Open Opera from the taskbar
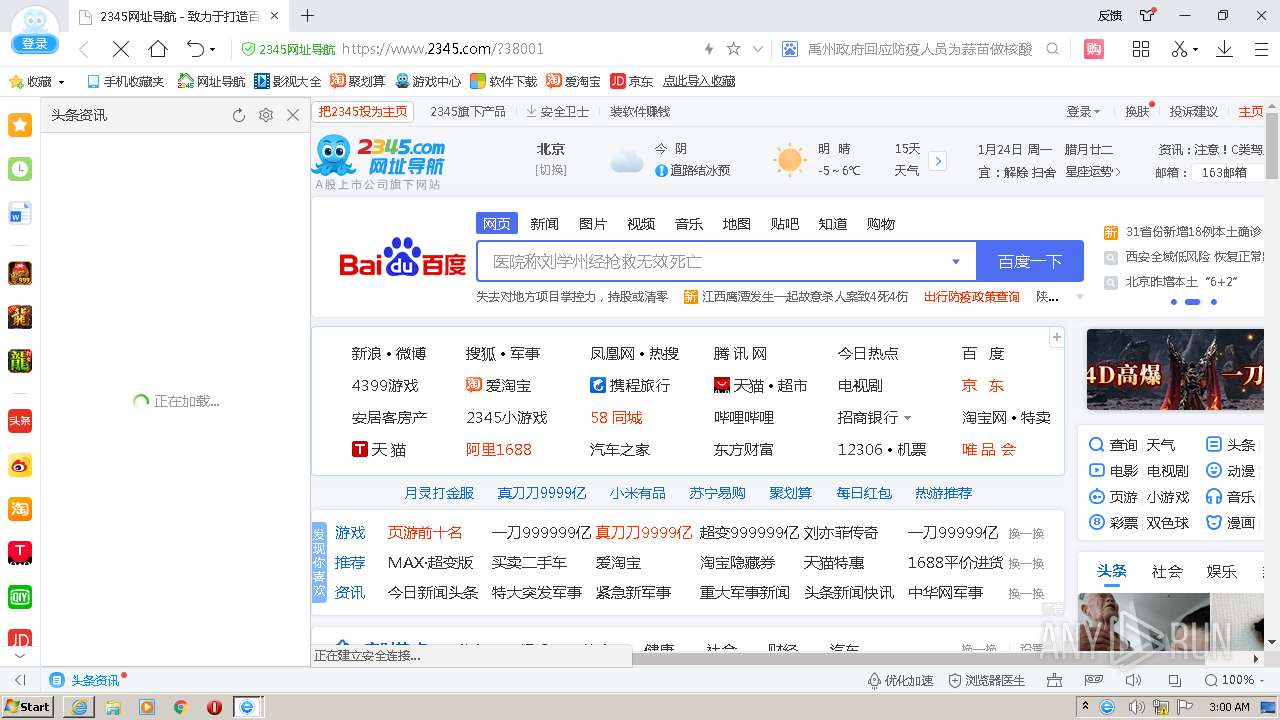The height and width of the screenshot is (720, 1280). coord(214,707)
